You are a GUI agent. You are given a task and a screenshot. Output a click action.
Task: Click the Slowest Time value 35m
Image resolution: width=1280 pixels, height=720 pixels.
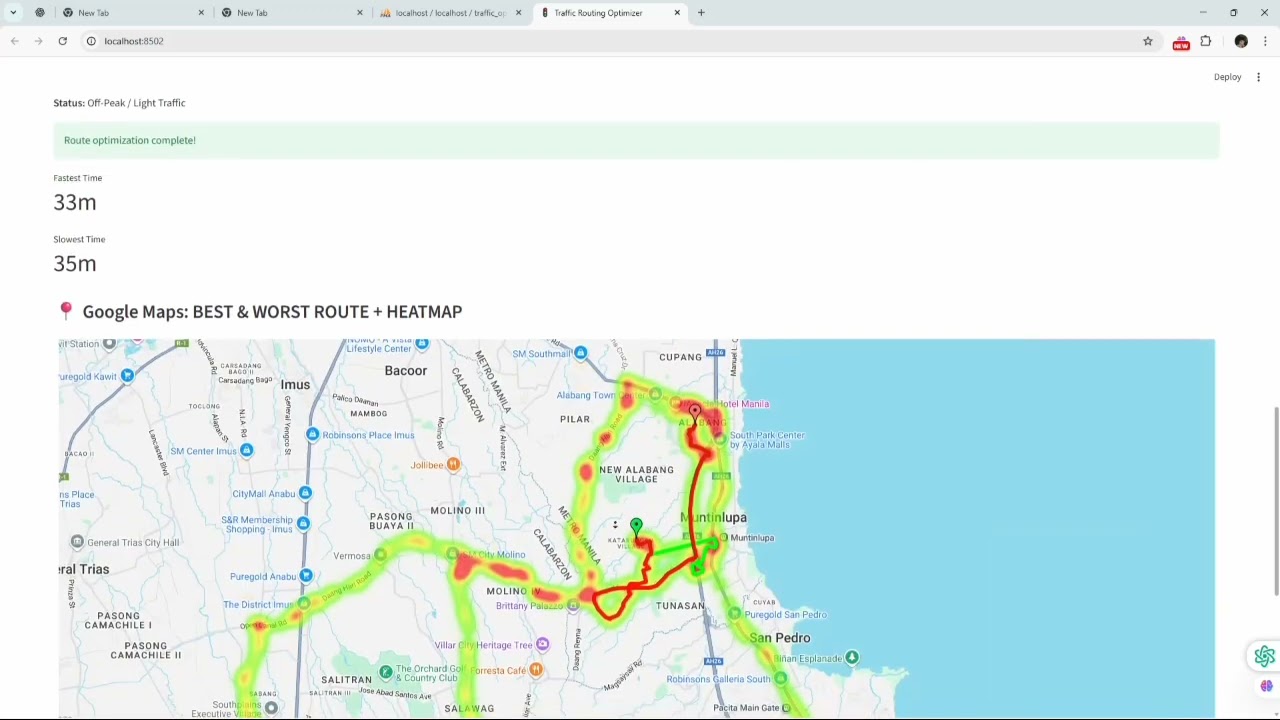(x=75, y=263)
